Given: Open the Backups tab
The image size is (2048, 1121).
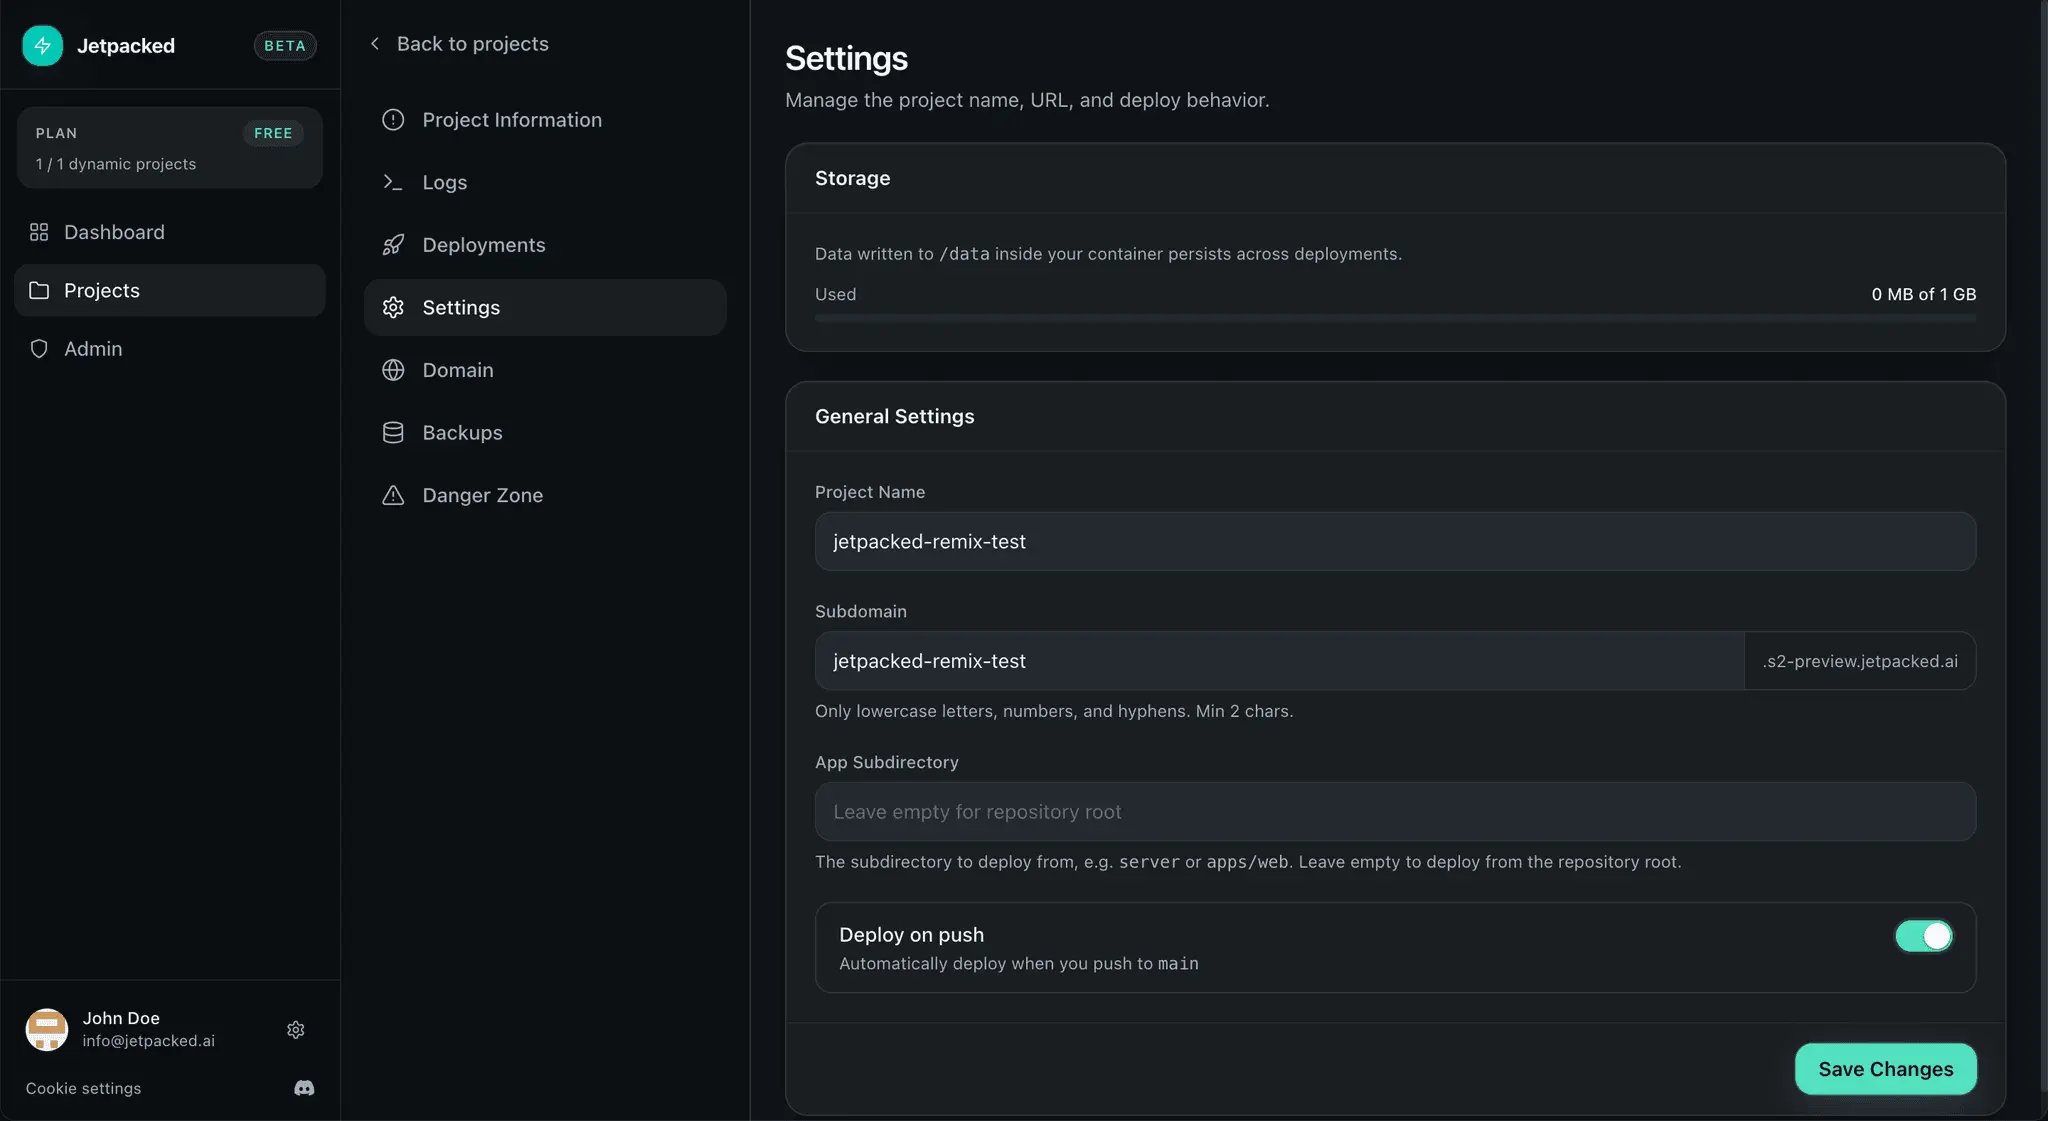Looking at the screenshot, I should click(545, 432).
